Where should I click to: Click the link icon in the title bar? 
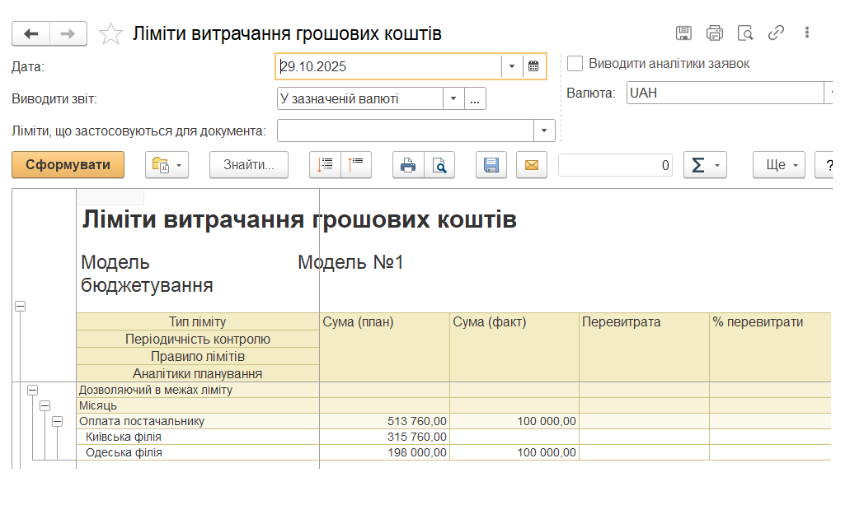click(776, 33)
